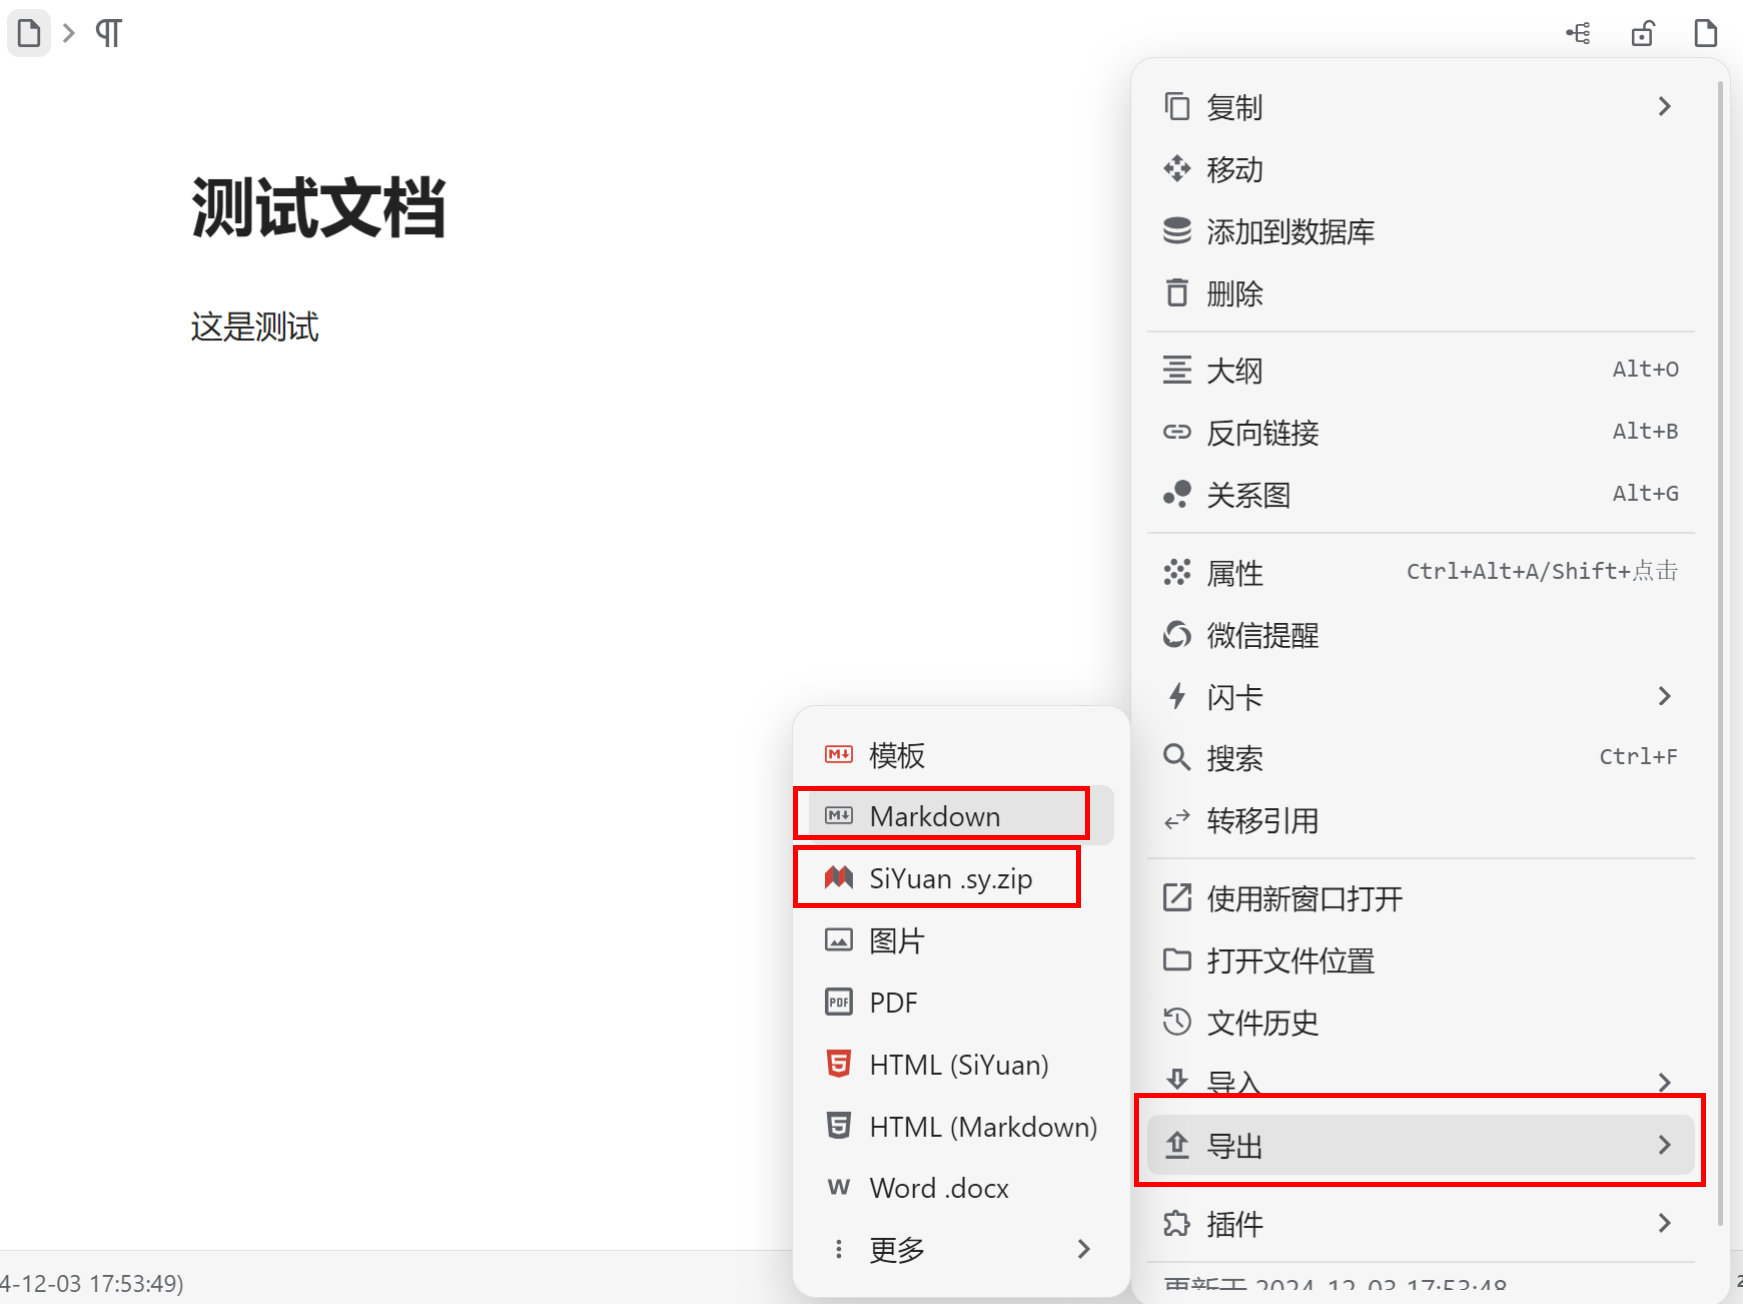
Task: Click the 反向链接 link icon
Action: tap(1177, 432)
